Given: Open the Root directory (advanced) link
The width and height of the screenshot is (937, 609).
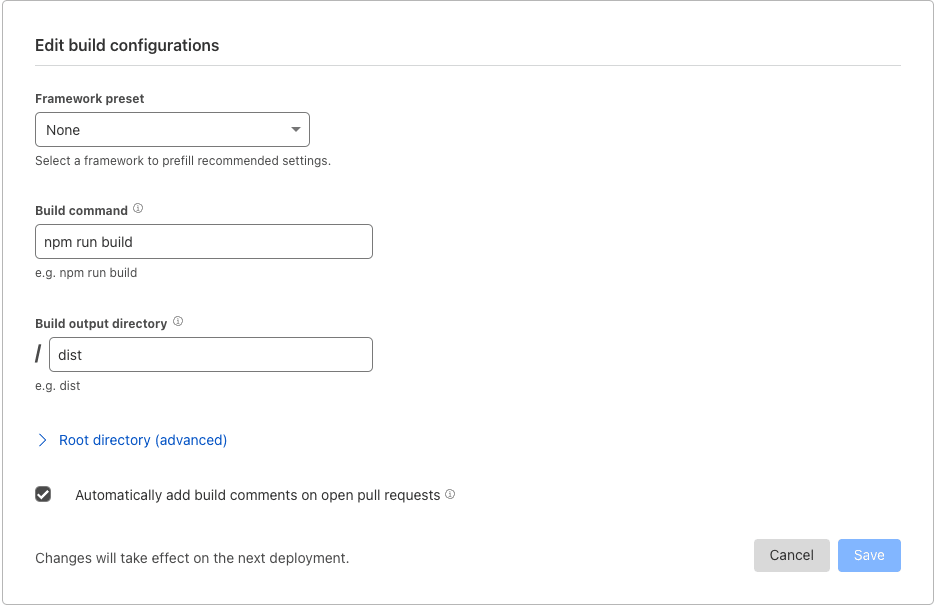Looking at the screenshot, I should pyautogui.click(x=143, y=440).
